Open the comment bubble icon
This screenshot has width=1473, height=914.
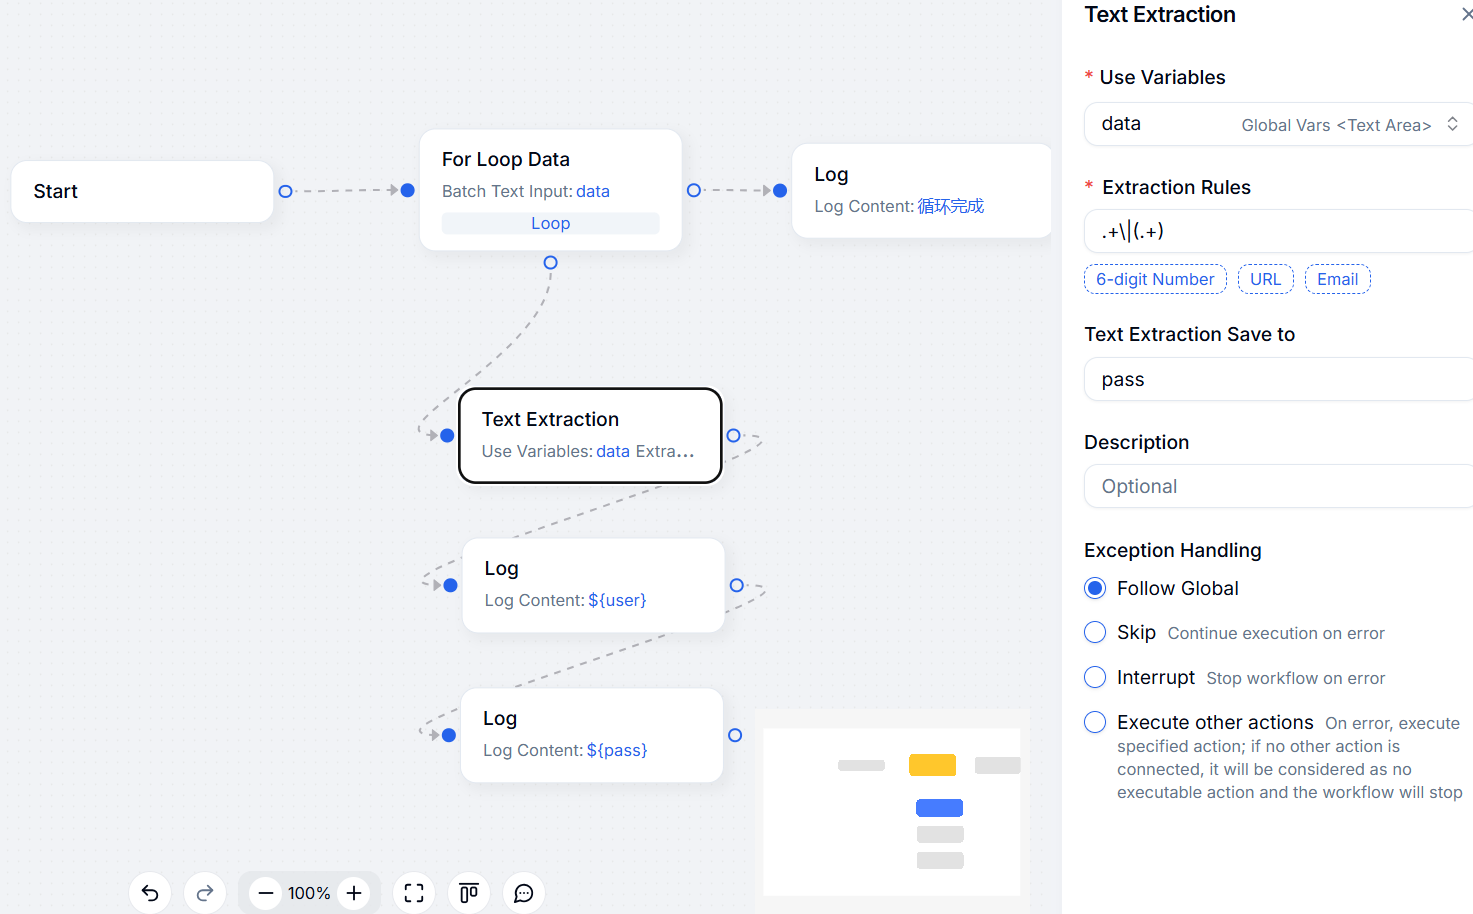(523, 893)
